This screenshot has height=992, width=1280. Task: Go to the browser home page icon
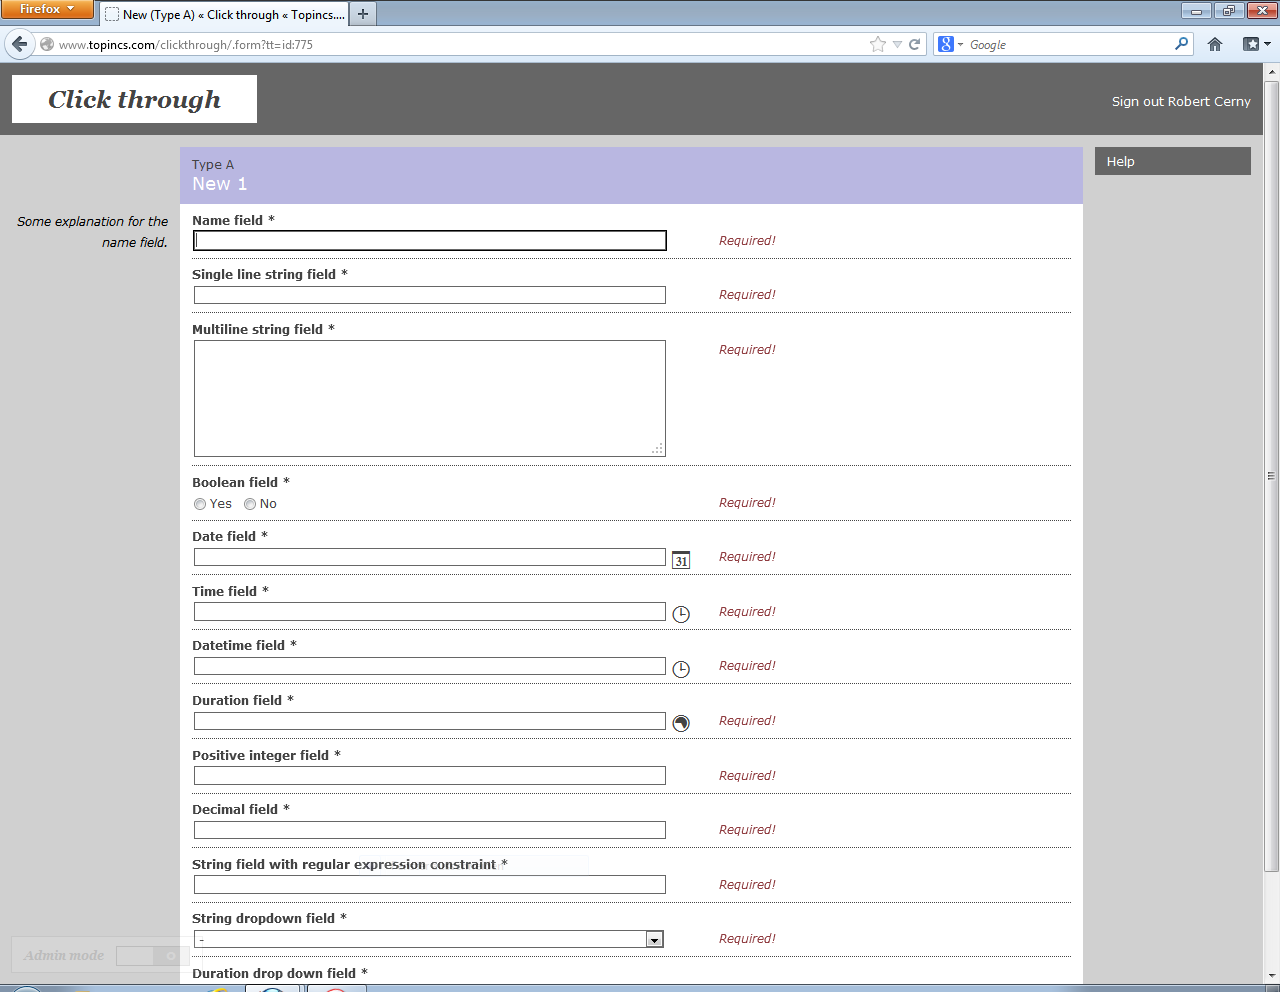tap(1215, 44)
